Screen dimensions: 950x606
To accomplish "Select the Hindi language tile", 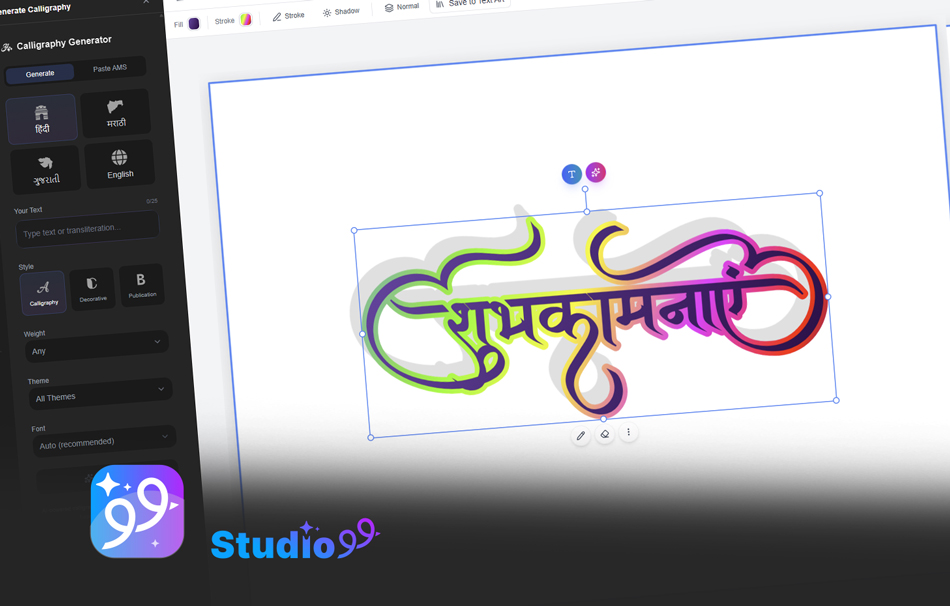I will coord(42,119).
